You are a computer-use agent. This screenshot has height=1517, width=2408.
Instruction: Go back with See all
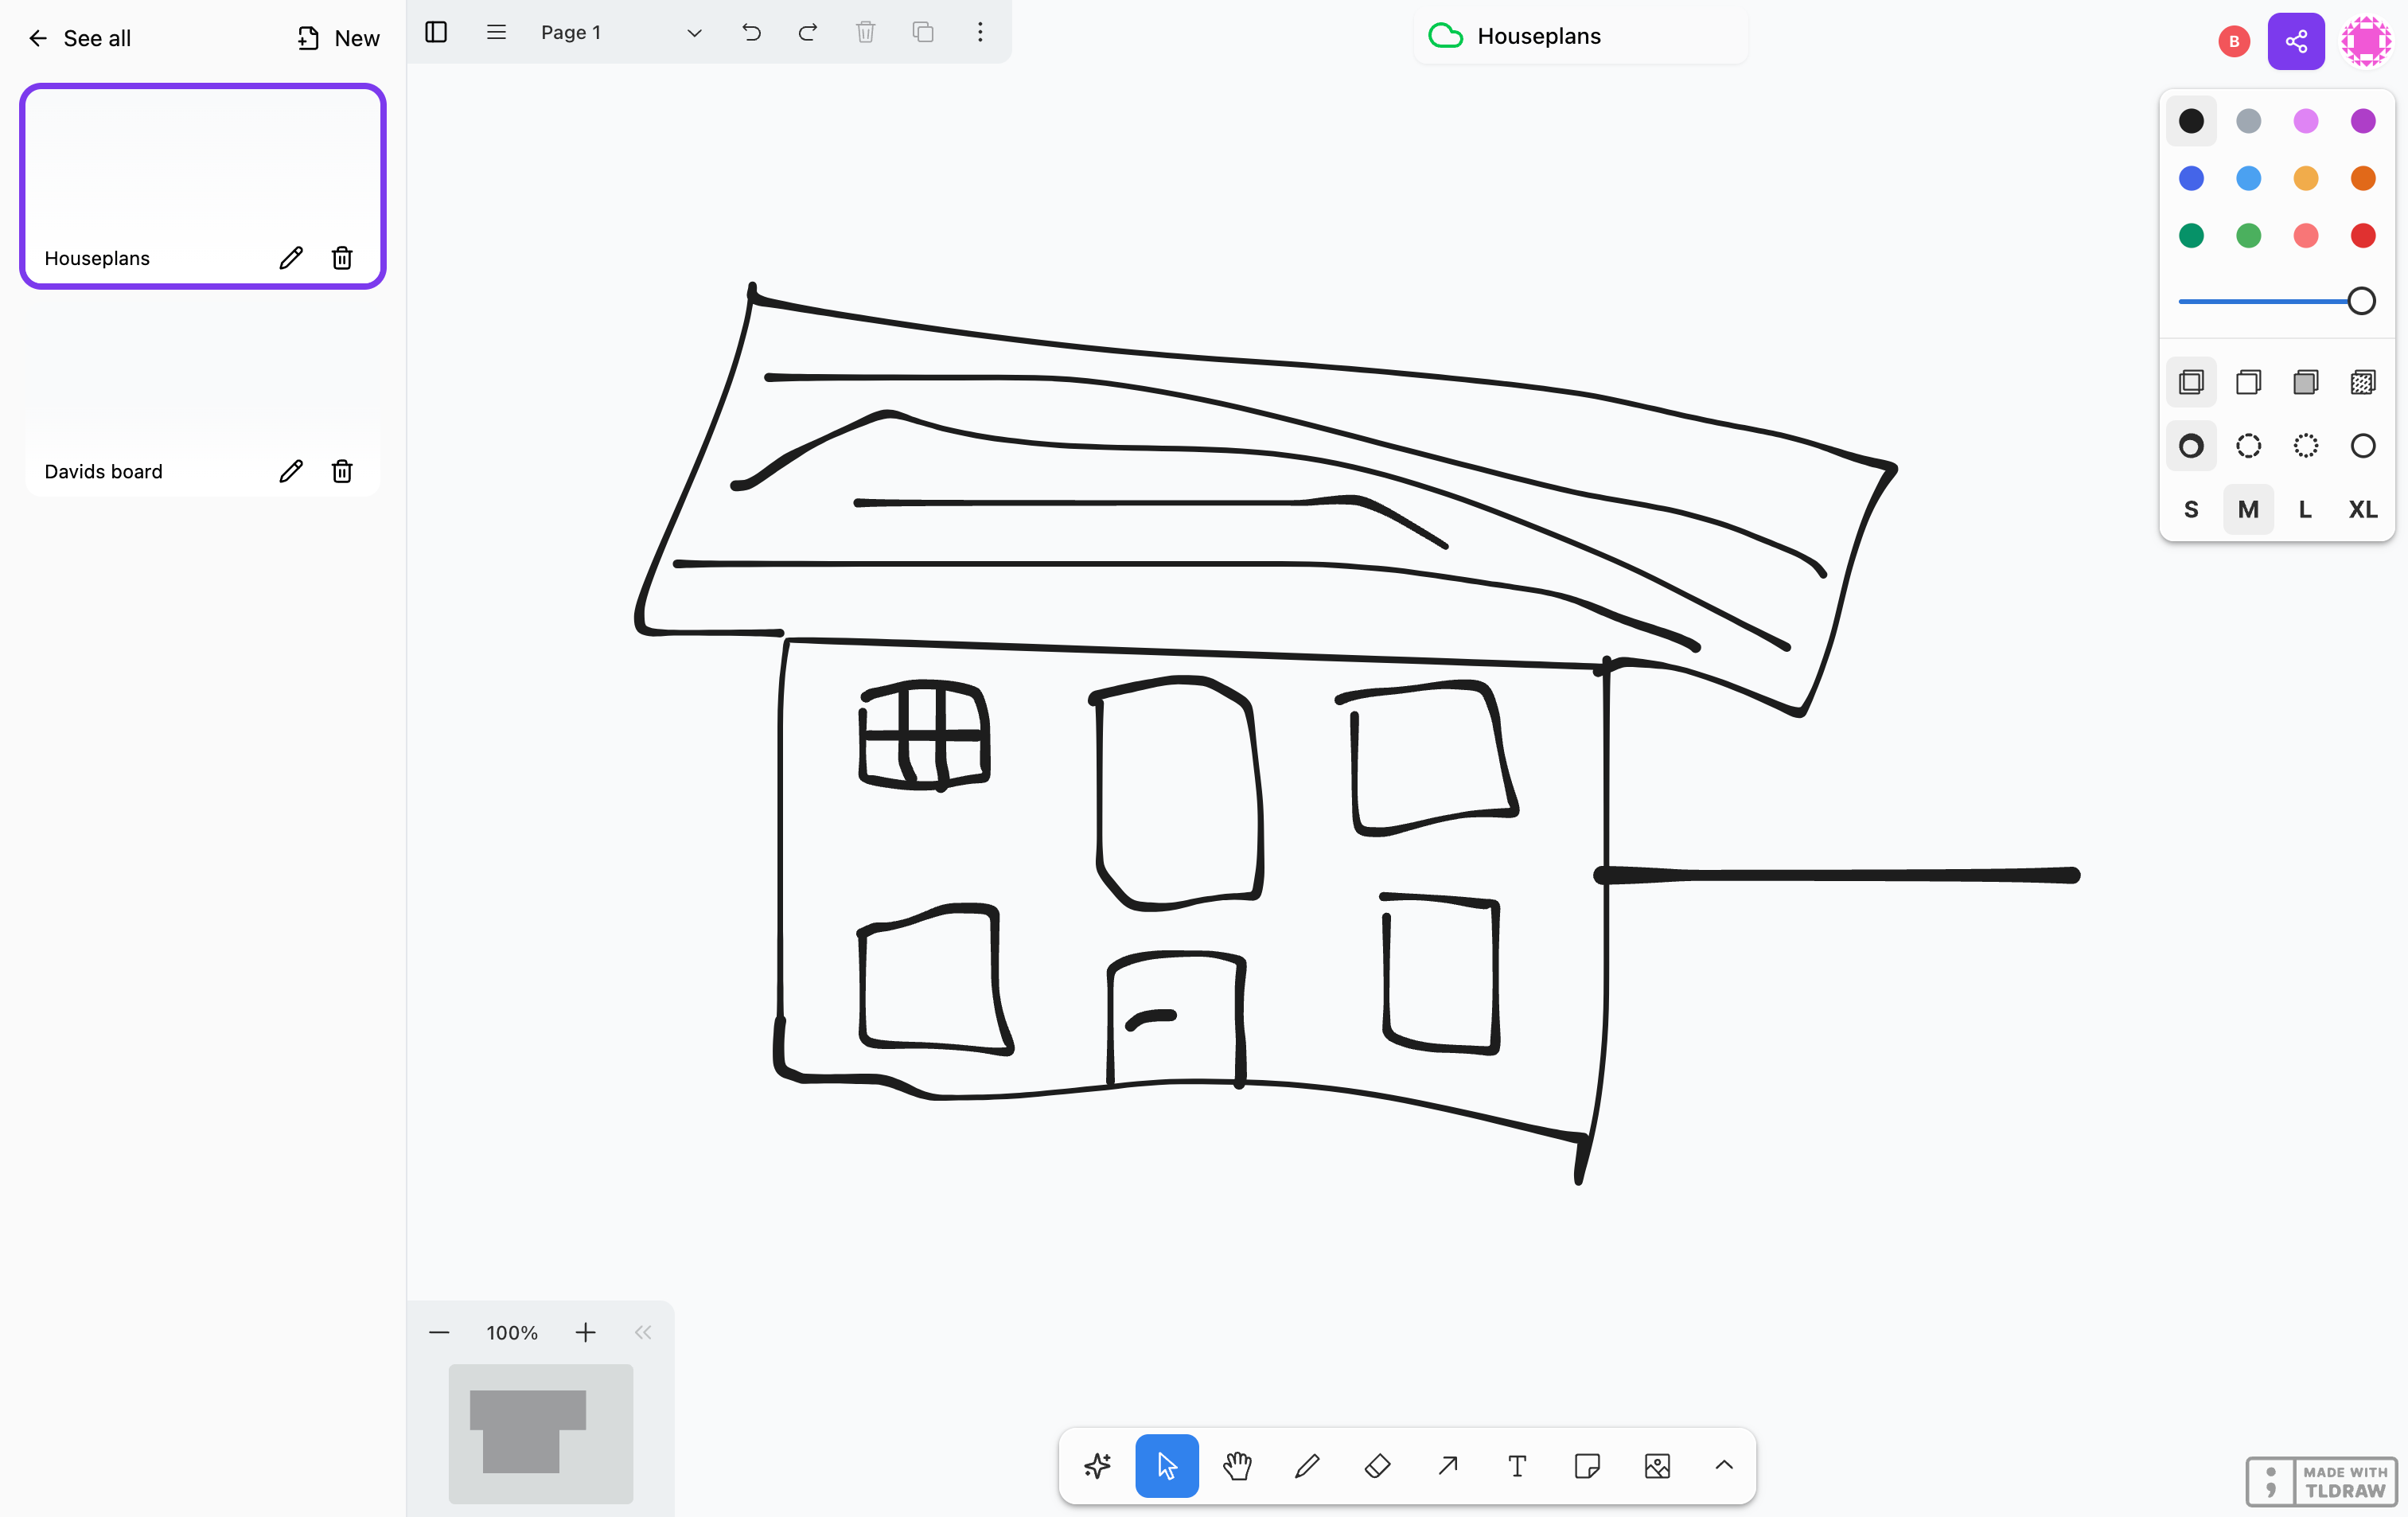coord(79,38)
